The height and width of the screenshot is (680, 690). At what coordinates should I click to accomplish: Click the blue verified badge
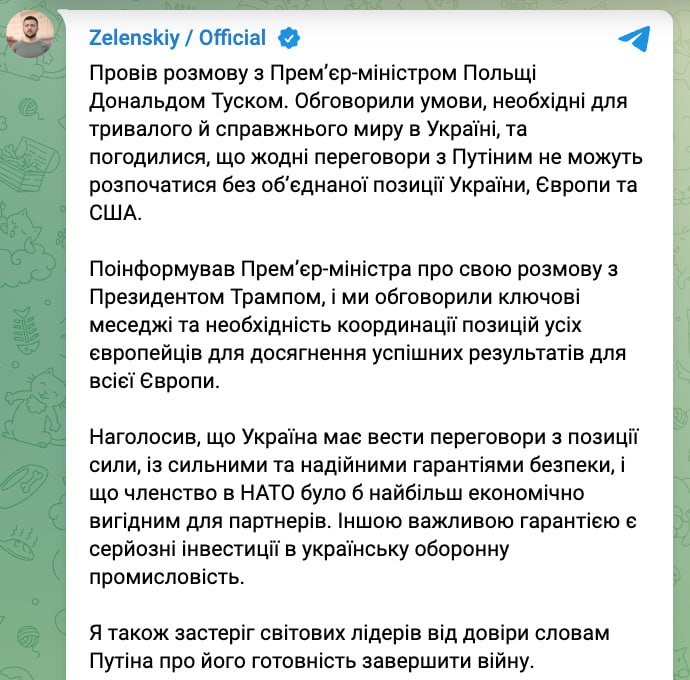(x=288, y=39)
